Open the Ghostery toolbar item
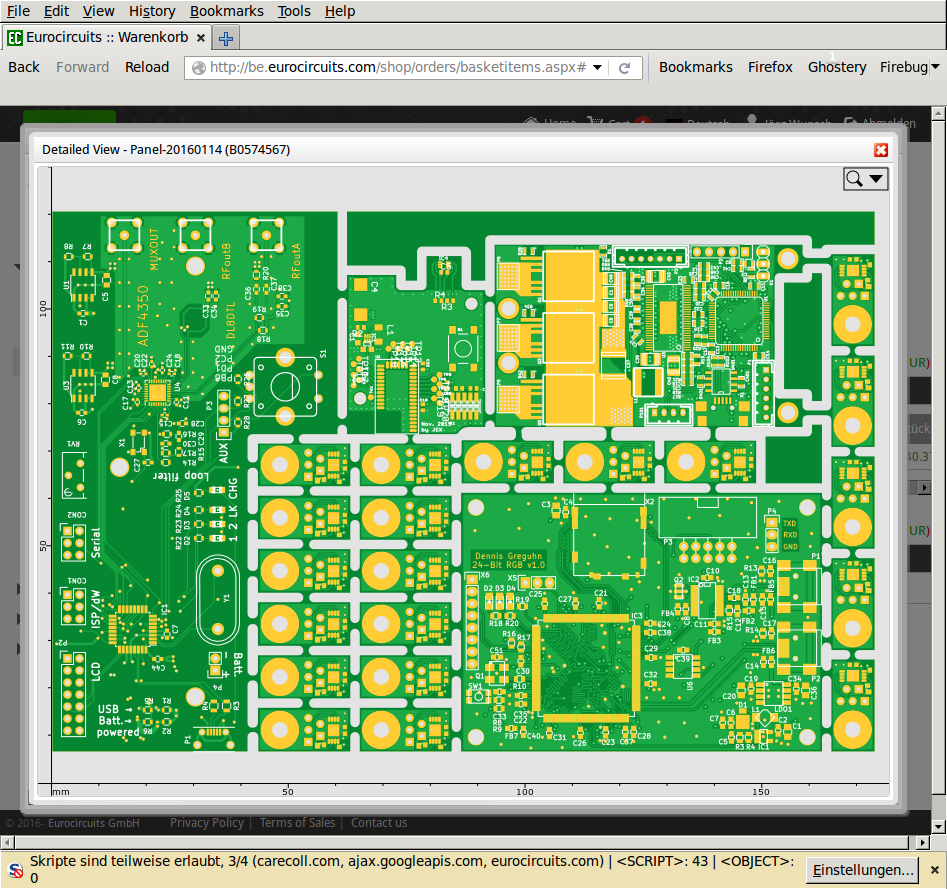Viewport: 947px width, 889px height. (x=836, y=67)
